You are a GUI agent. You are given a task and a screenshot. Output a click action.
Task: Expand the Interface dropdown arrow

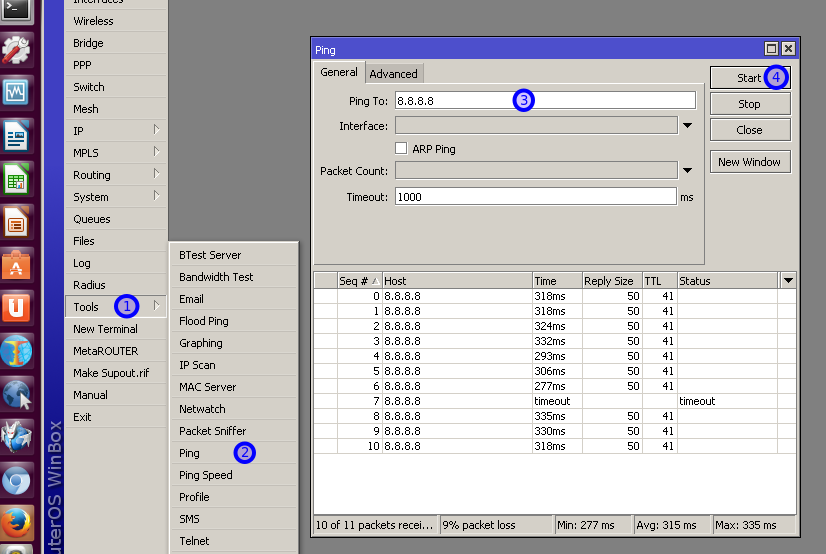(687, 126)
